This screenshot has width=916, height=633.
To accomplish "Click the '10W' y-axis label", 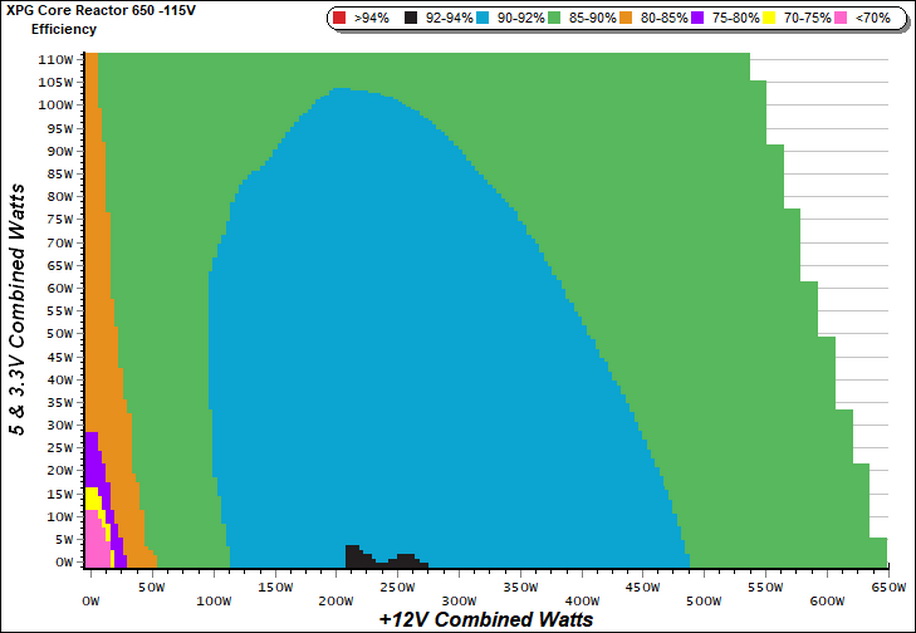I will [x=60, y=517].
